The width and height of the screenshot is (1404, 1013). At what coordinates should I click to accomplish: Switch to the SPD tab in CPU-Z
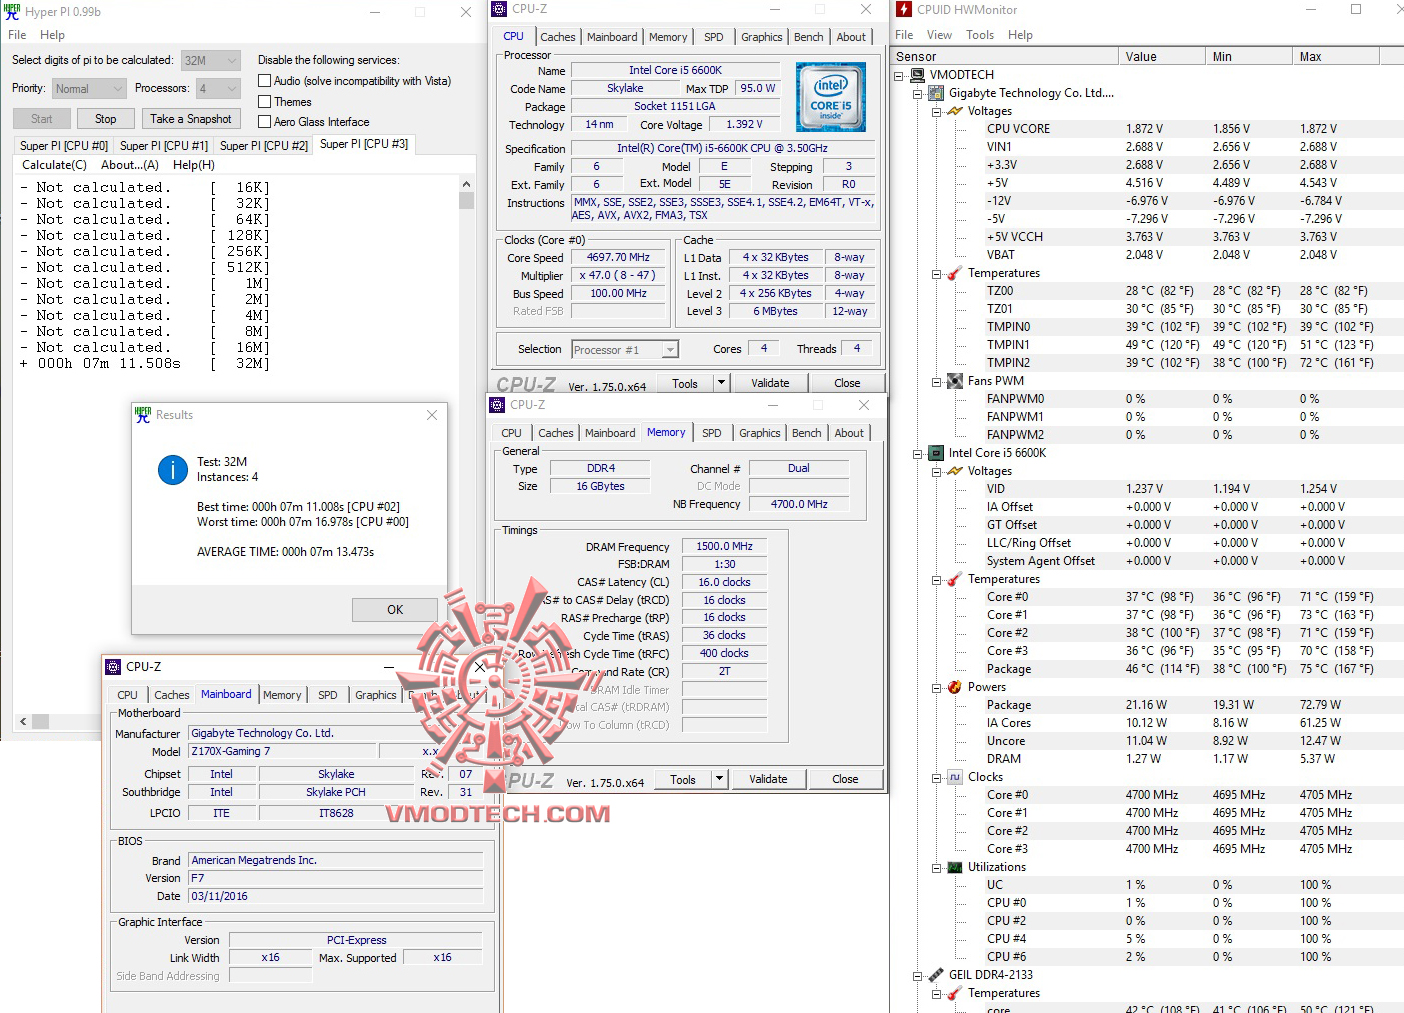[x=713, y=37]
